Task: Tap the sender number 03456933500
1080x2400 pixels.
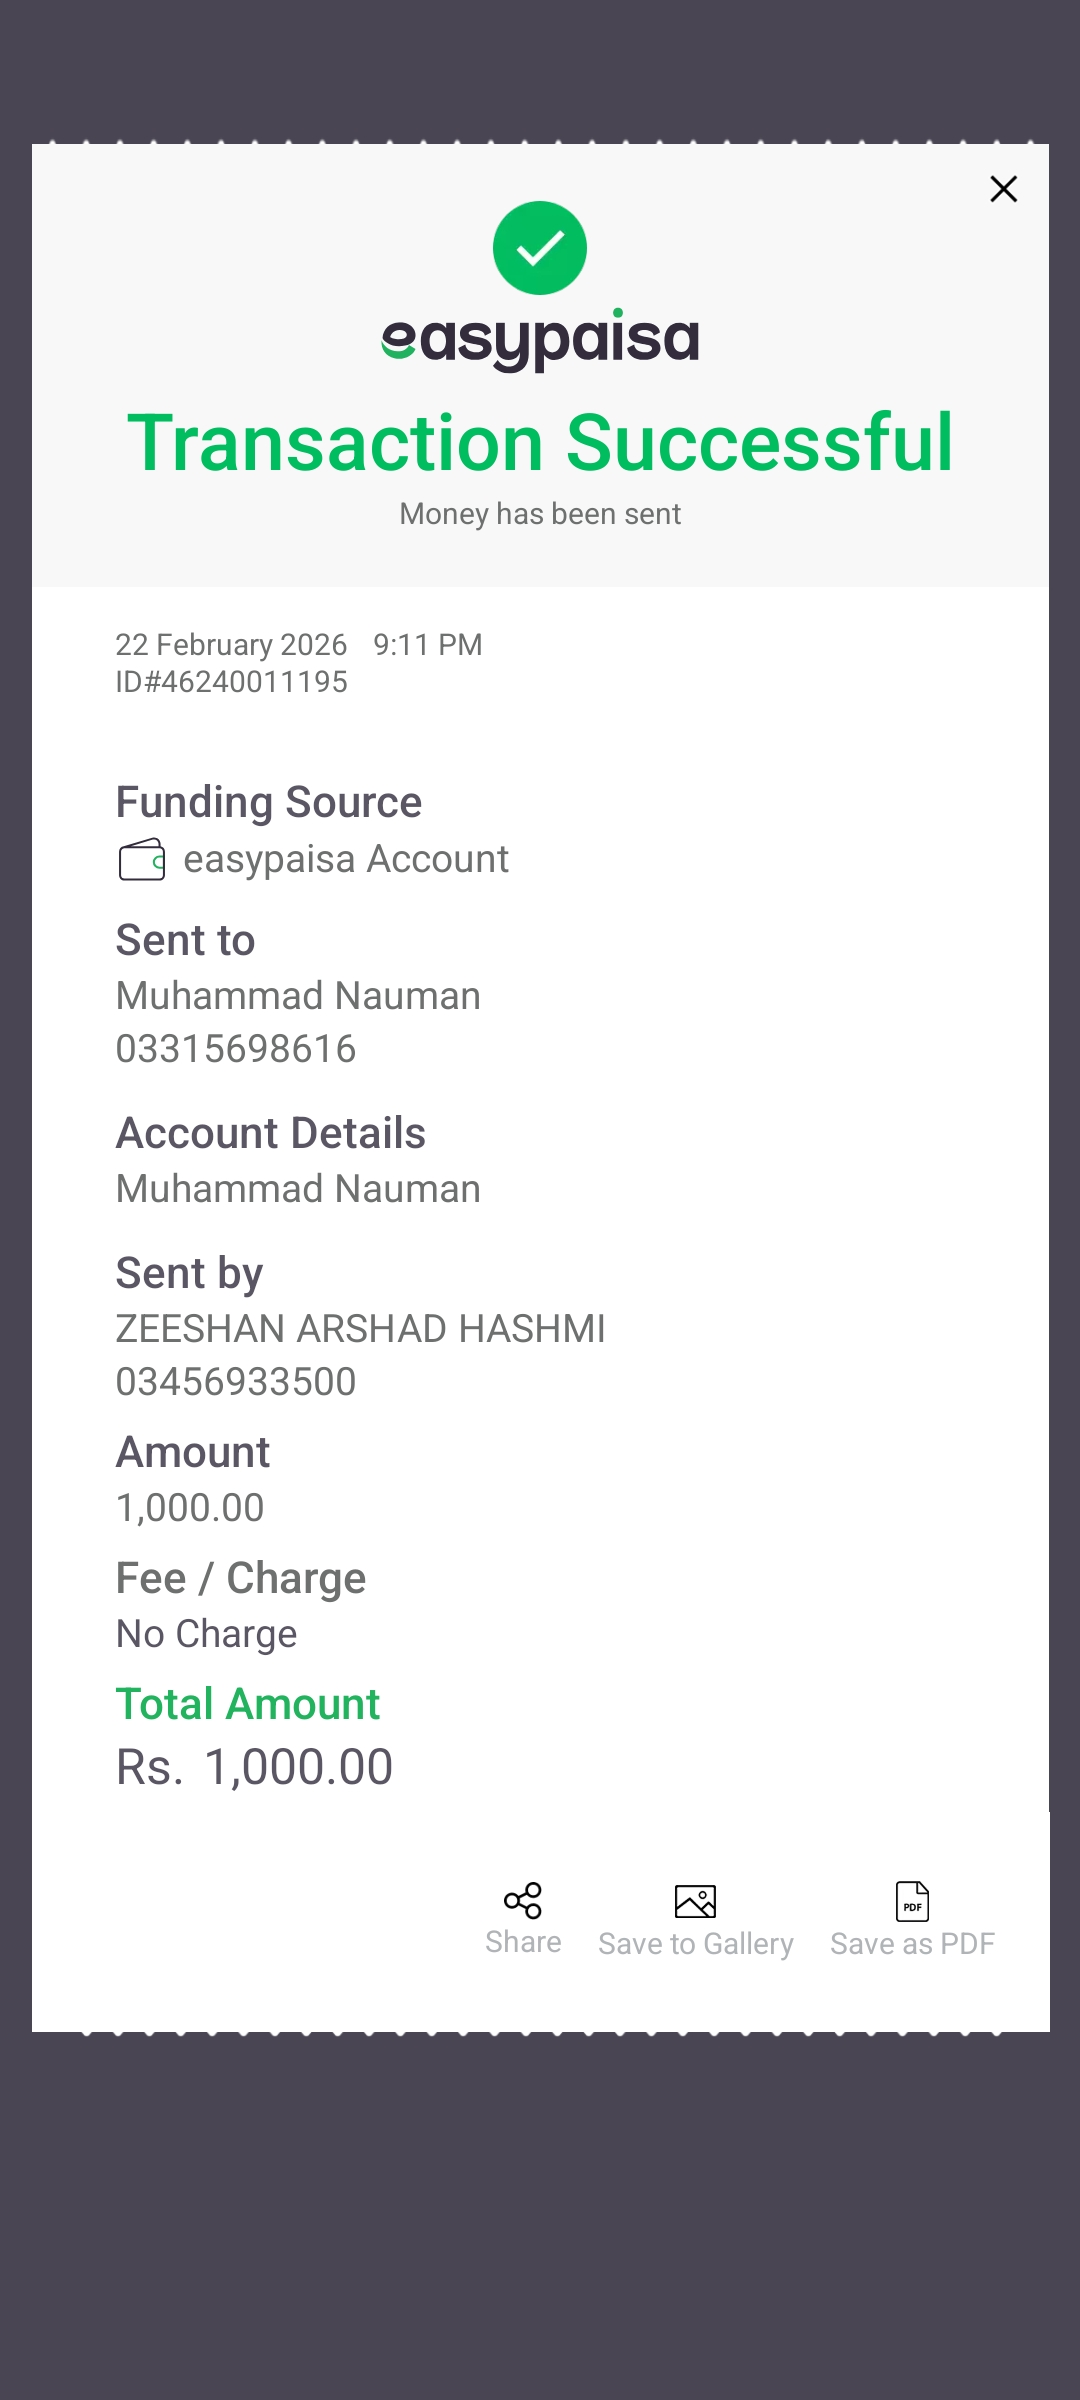Action: pyautogui.click(x=236, y=1382)
